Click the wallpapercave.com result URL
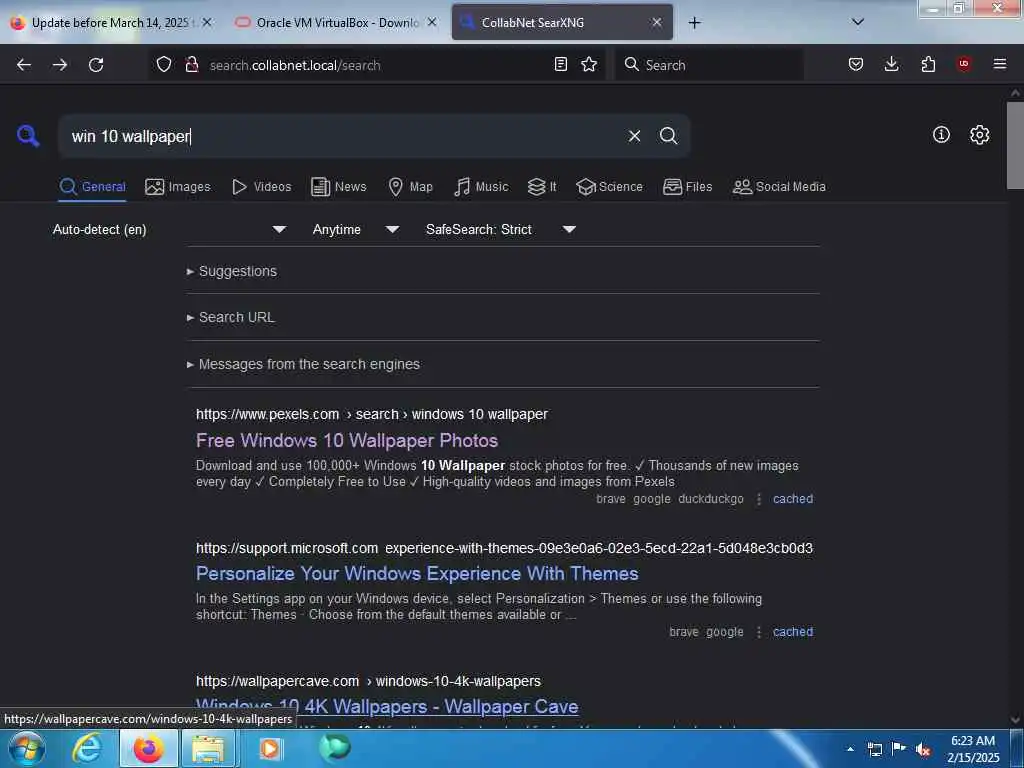1024x768 pixels. click(x=368, y=681)
